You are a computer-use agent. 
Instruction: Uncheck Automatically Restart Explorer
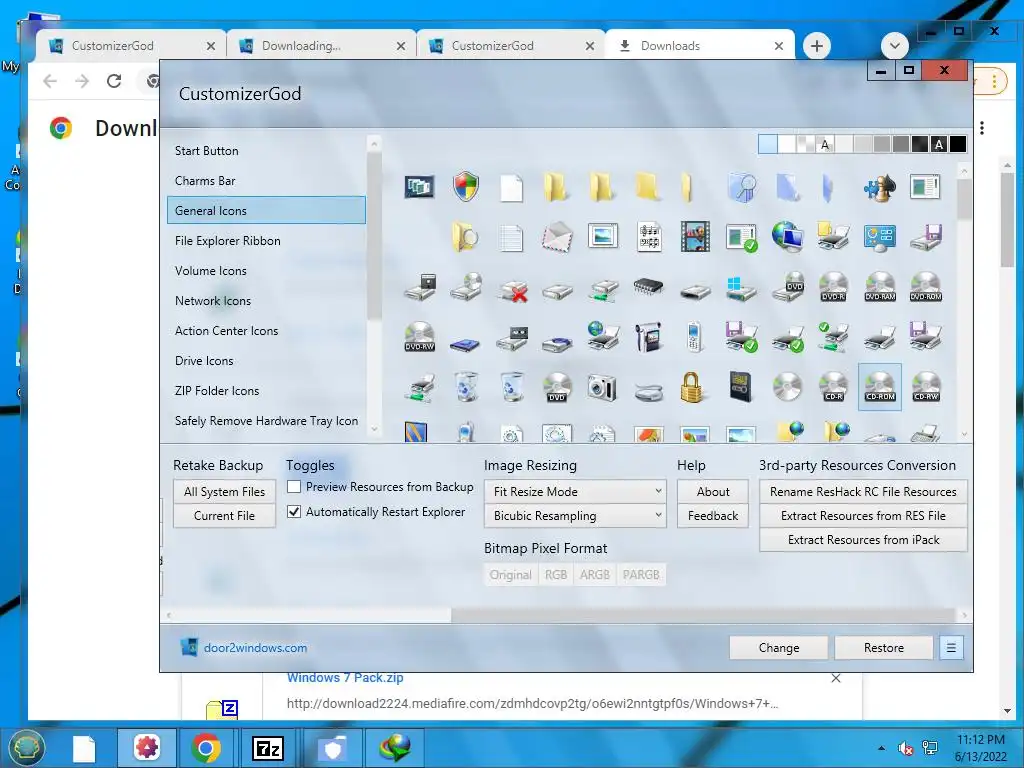coord(294,511)
